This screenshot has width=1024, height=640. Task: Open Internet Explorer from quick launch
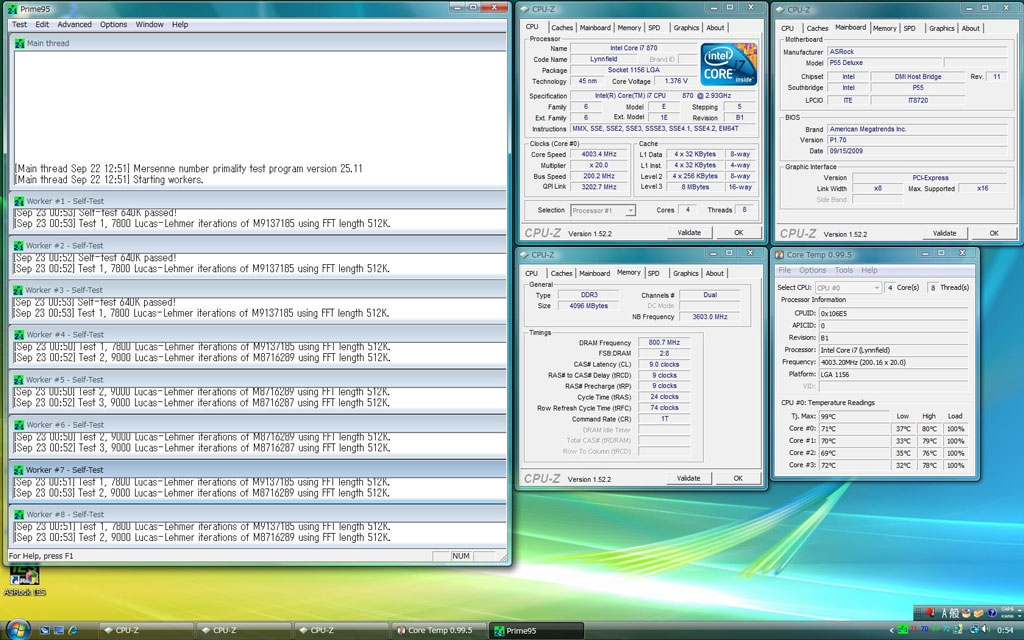coord(73,630)
